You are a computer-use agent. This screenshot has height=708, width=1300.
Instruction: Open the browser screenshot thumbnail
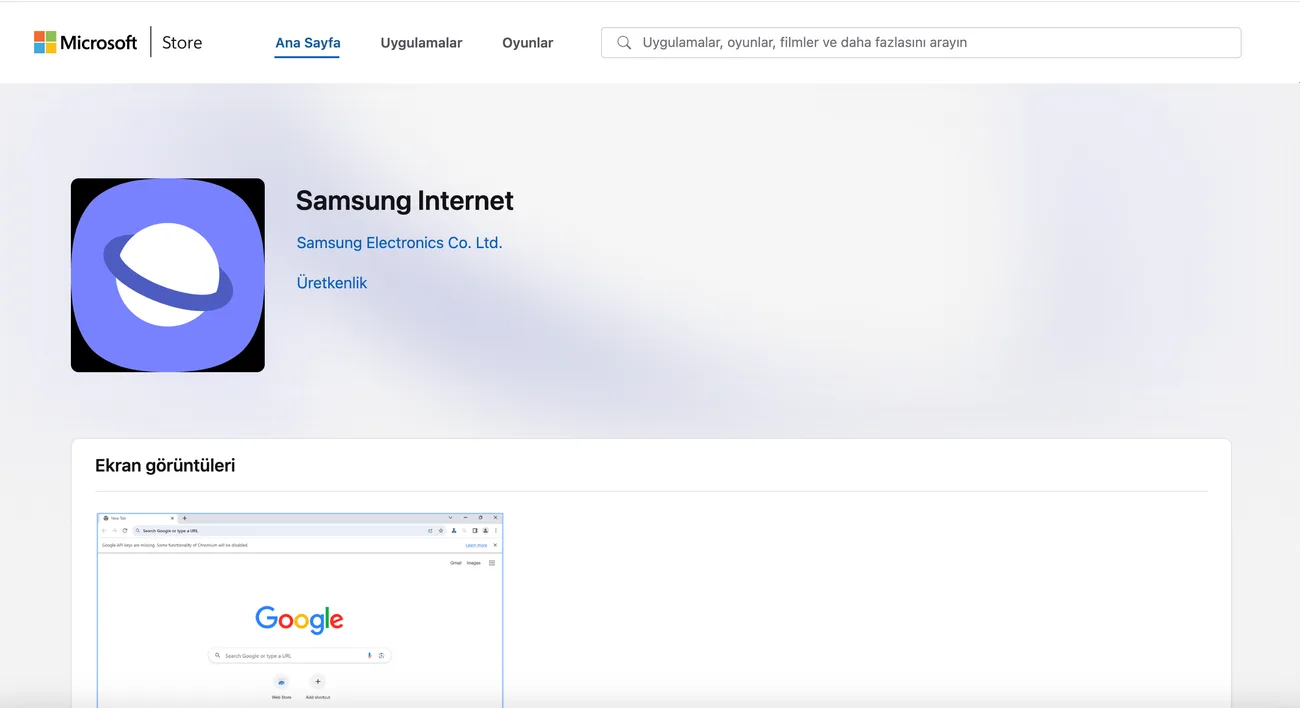click(300, 610)
